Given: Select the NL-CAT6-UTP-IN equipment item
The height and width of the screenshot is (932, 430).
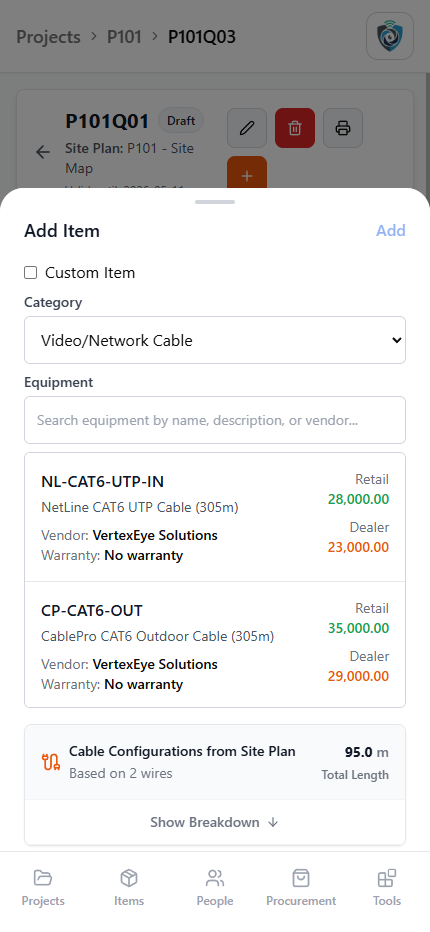Looking at the screenshot, I should pos(215,517).
